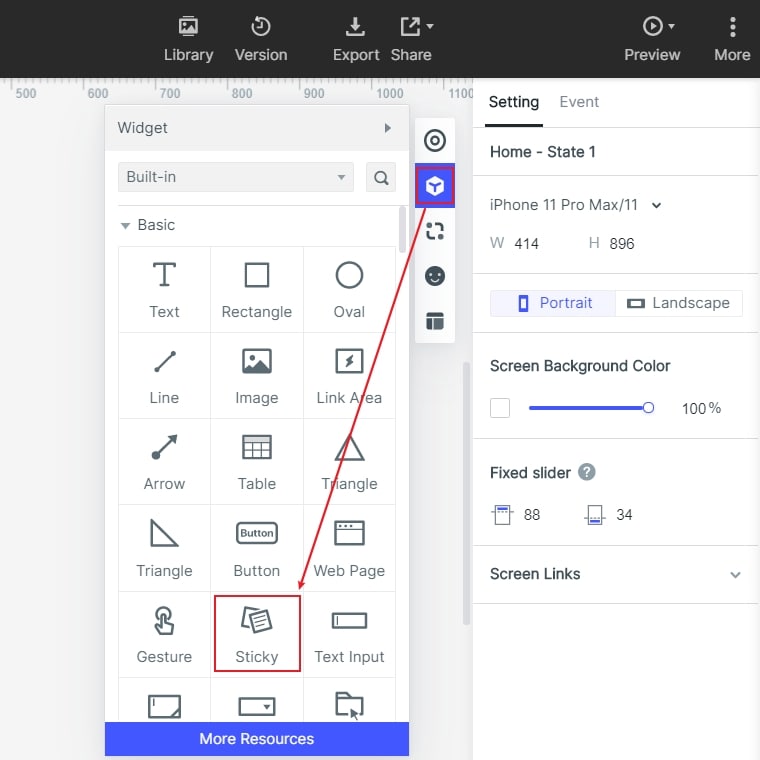Pick the Image widget

257,376
